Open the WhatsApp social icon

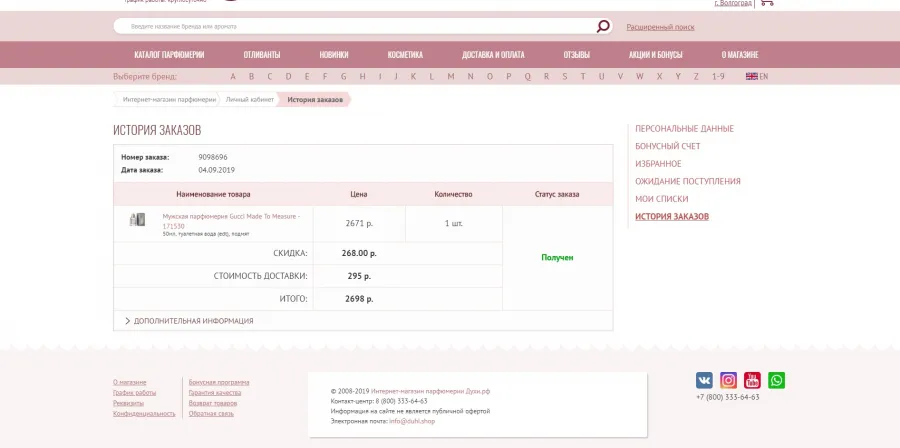[x=777, y=380]
